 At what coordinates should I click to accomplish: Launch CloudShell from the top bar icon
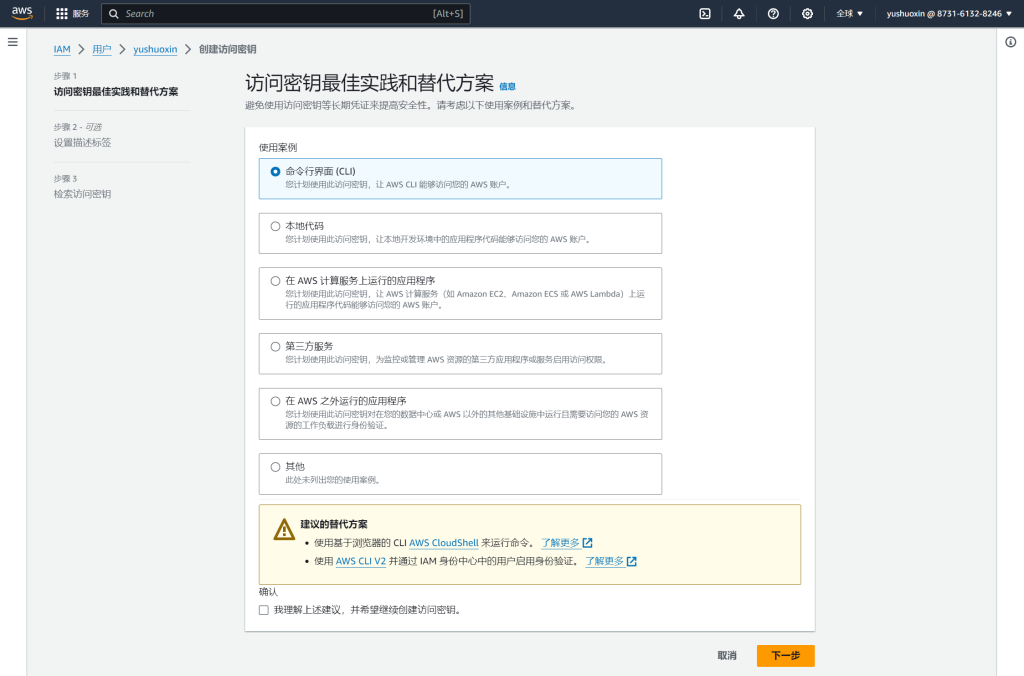pos(705,14)
